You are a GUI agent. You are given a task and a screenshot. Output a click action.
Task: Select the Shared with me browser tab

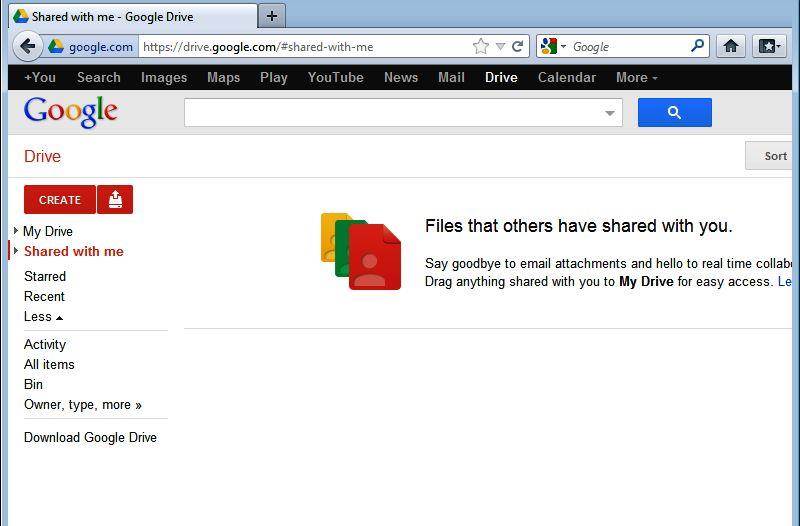[x=133, y=16]
